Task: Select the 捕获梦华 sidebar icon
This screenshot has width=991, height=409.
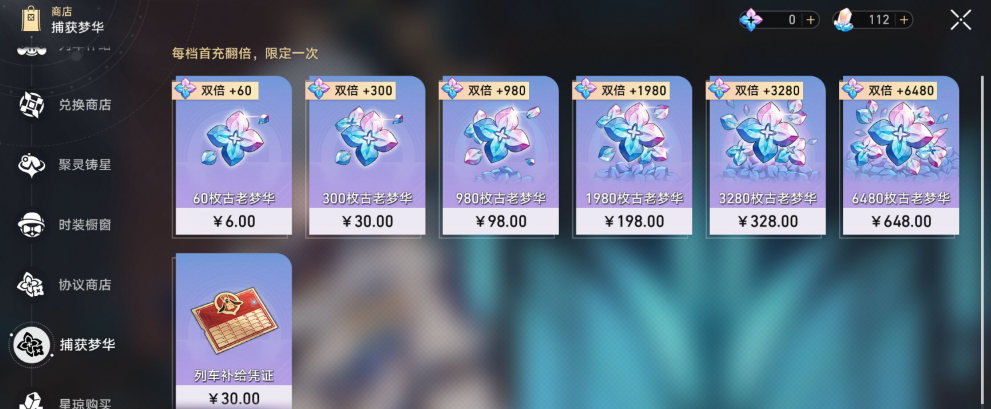Action: tap(31, 345)
